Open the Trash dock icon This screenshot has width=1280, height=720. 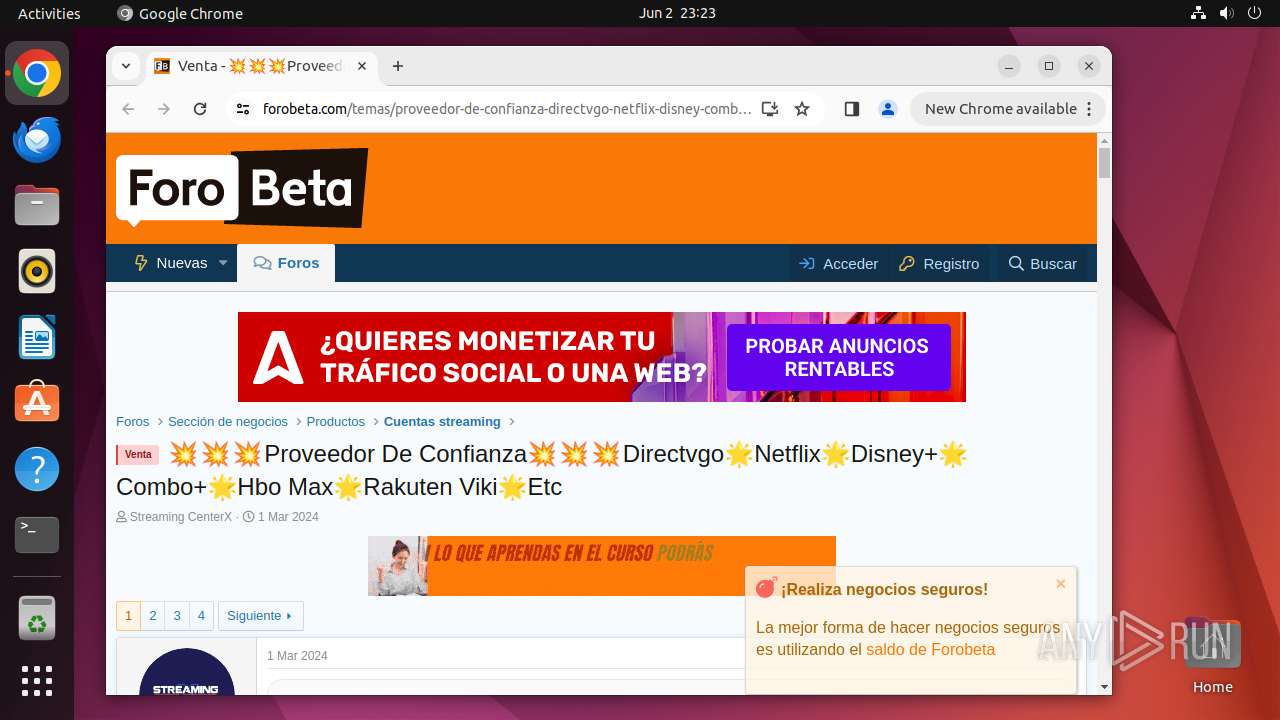click(37, 618)
